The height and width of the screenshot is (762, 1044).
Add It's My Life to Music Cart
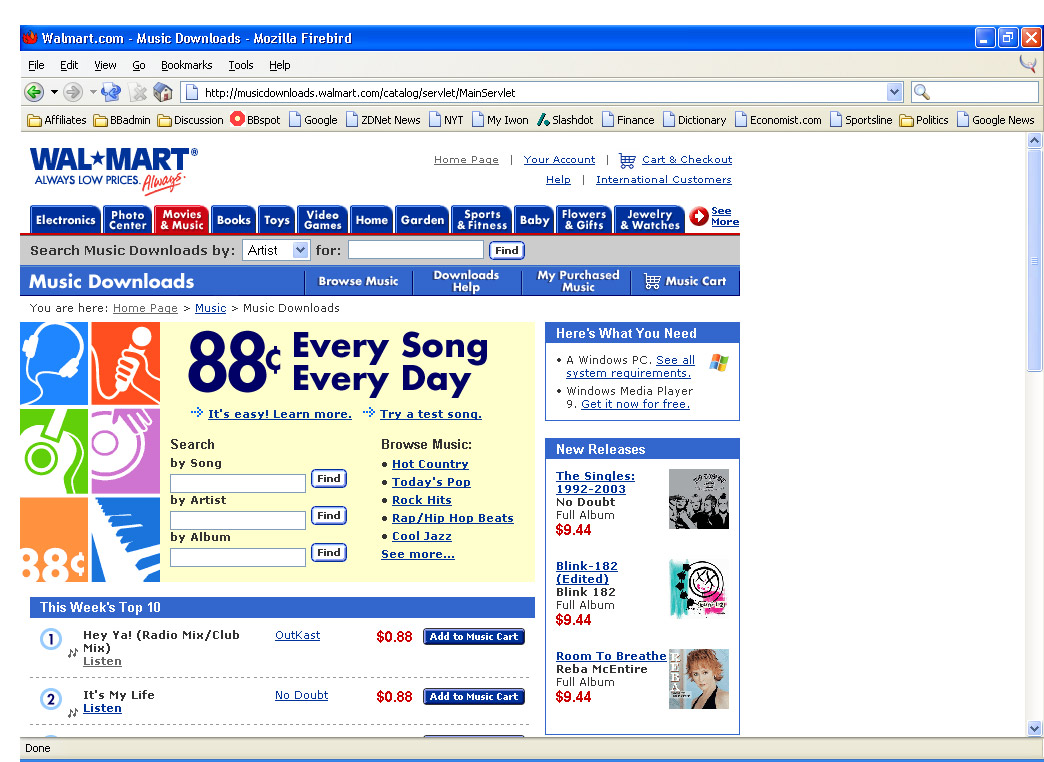pos(473,697)
